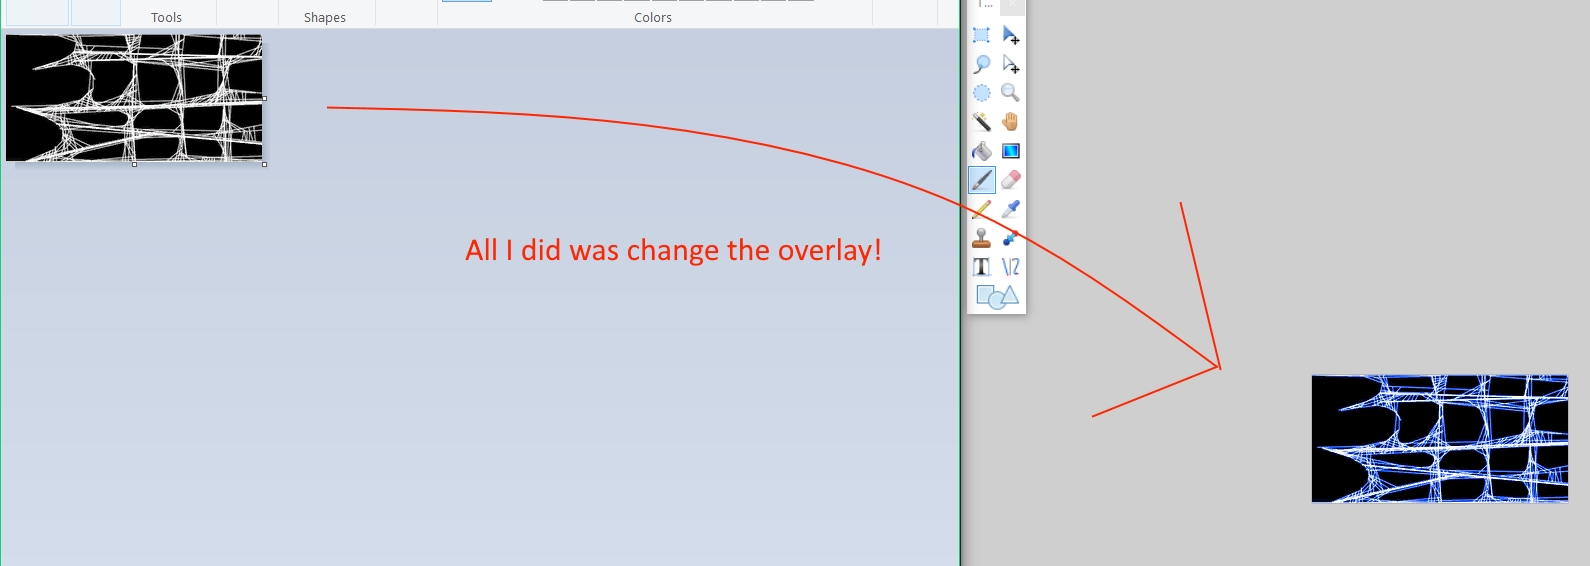The image size is (1590, 566).
Task: Click the canvas bottom-edge middle resize handle
Action: coord(134,164)
